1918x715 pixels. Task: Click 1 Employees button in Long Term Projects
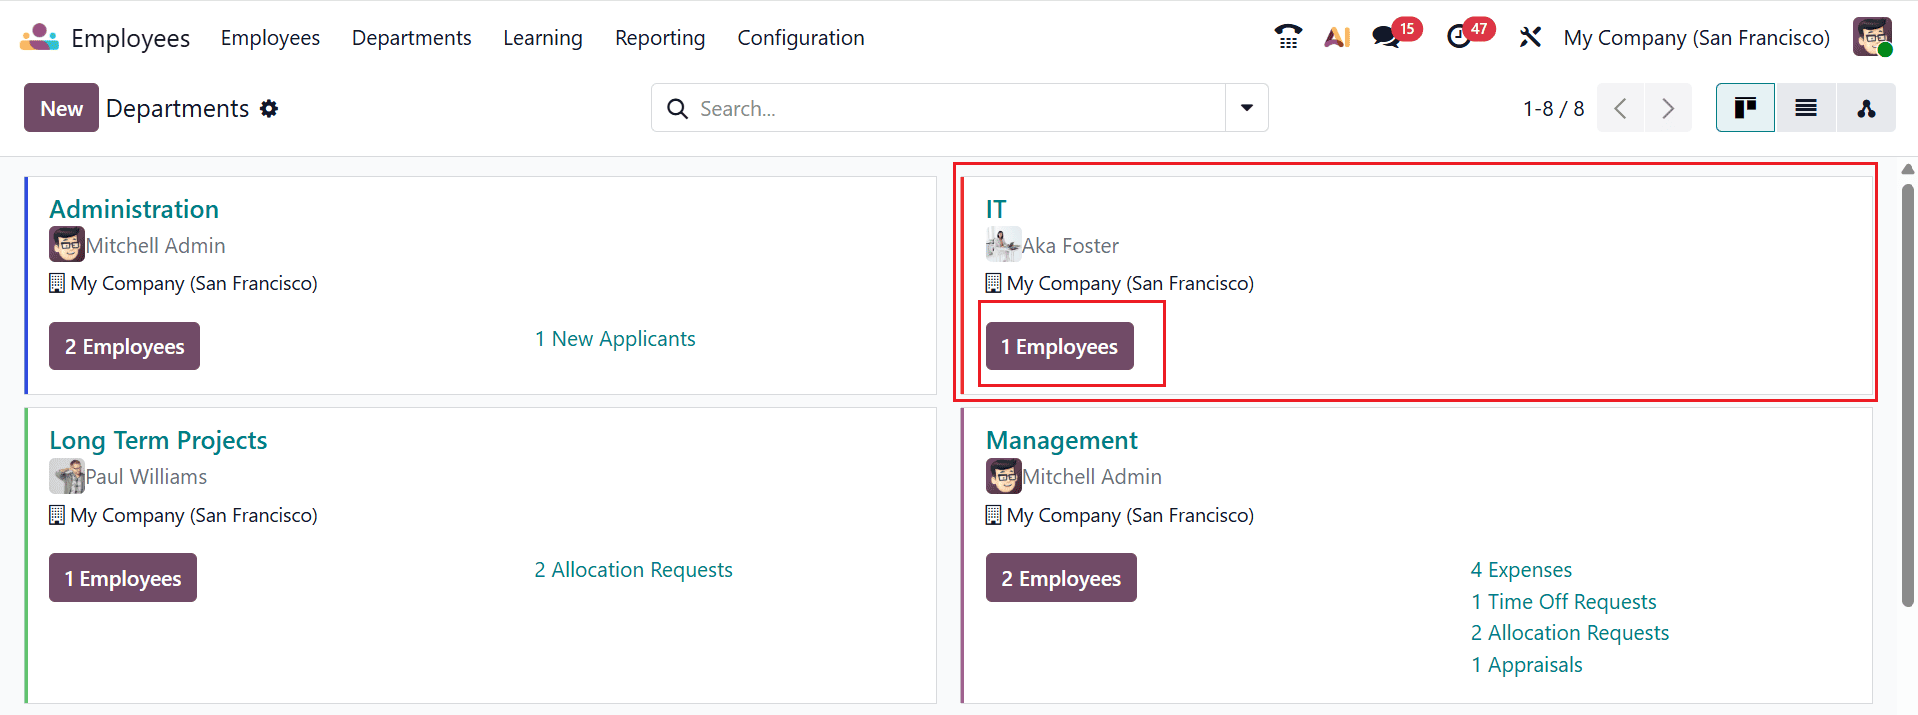(x=123, y=578)
